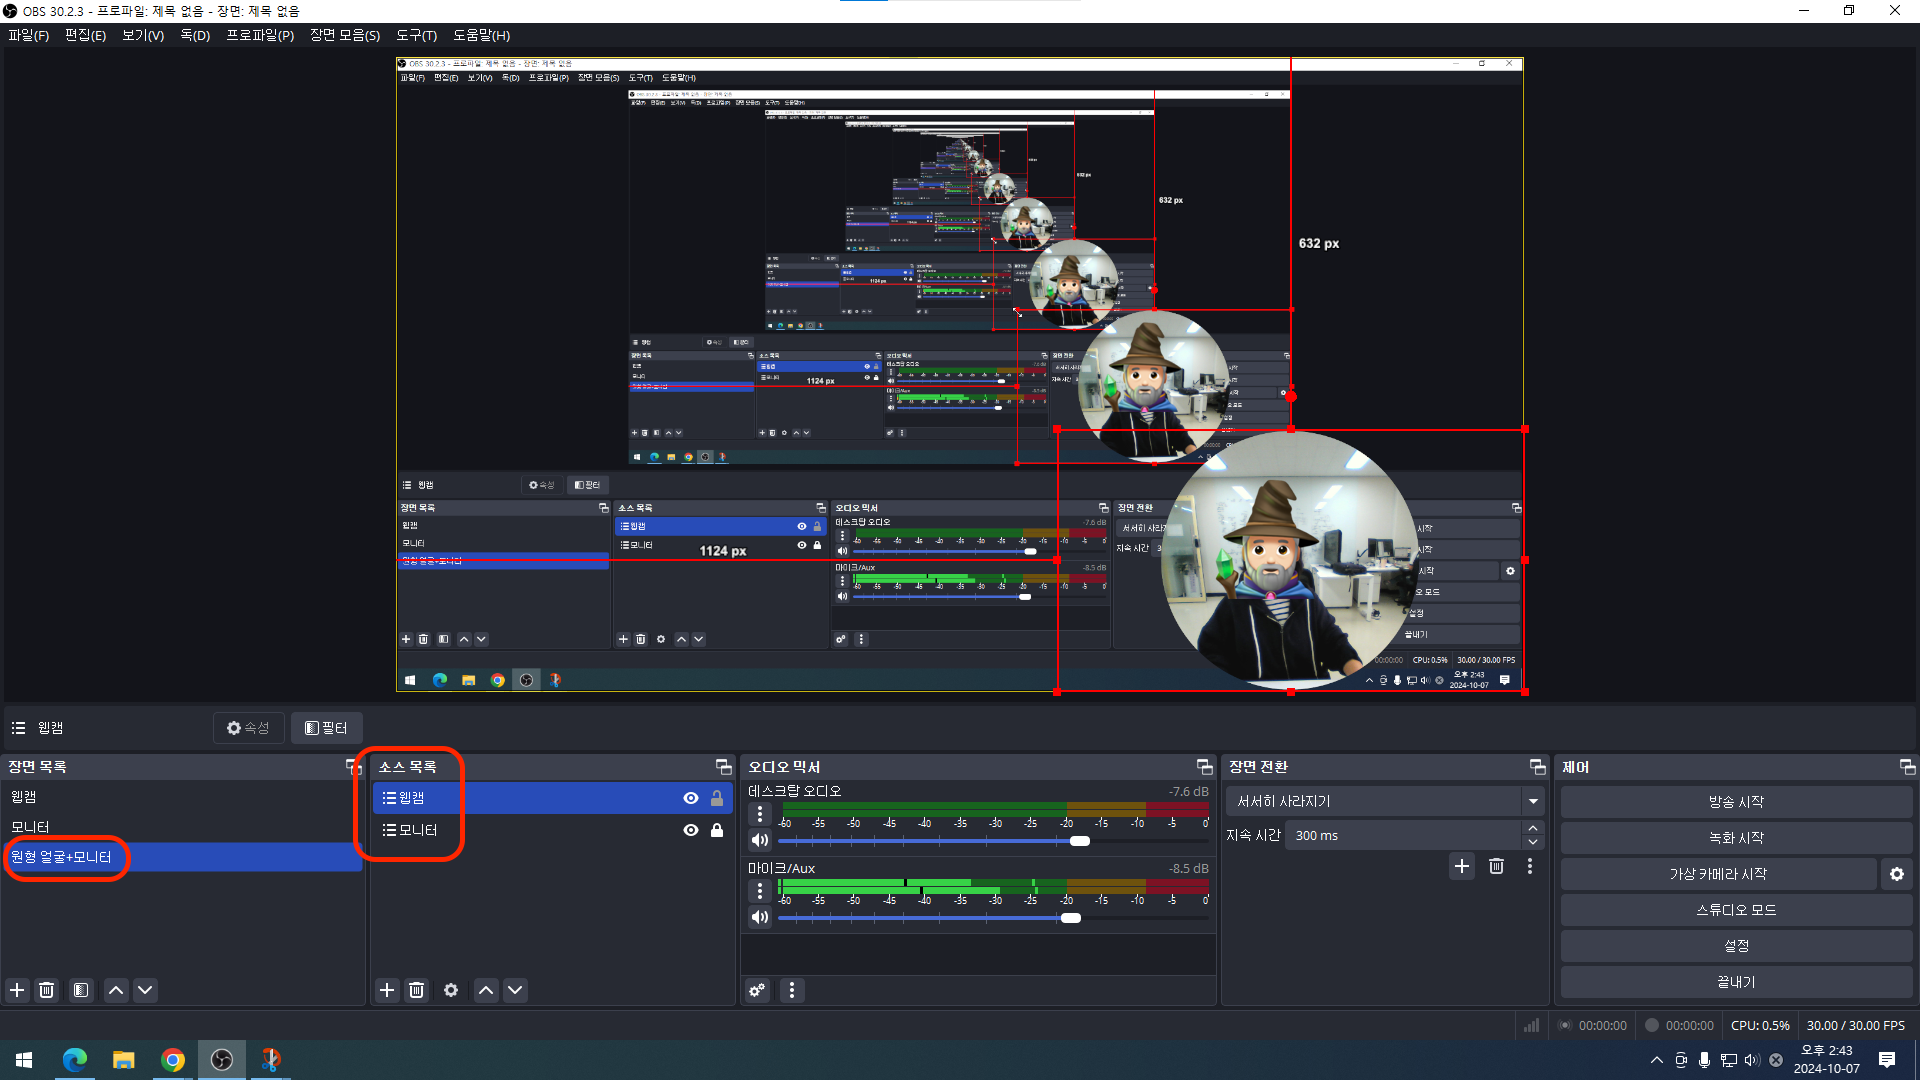Delete selected source with trash icon

(417, 990)
